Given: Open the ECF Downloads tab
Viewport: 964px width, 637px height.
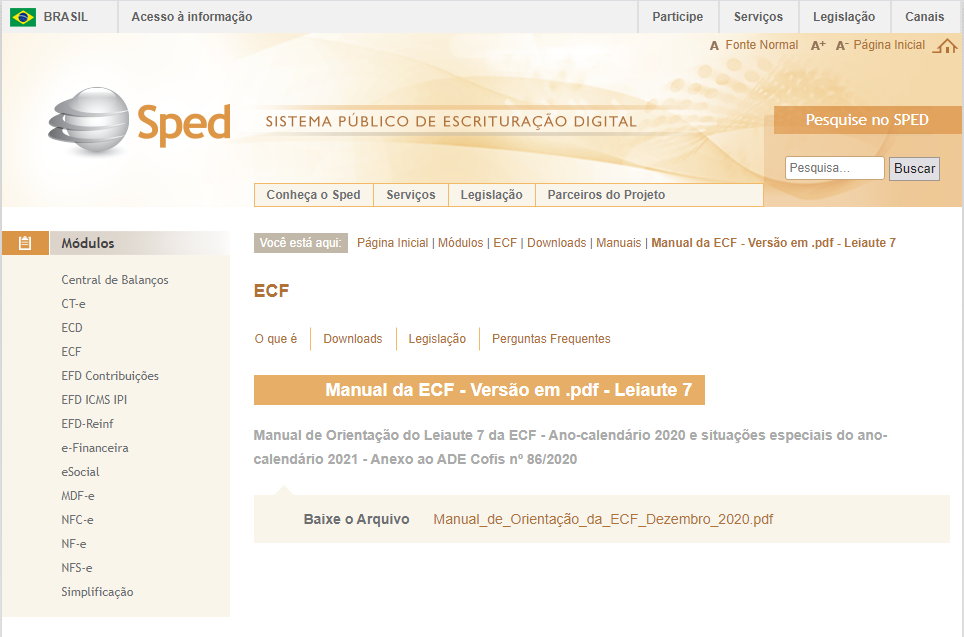Looking at the screenshot, I should [353, 339].
